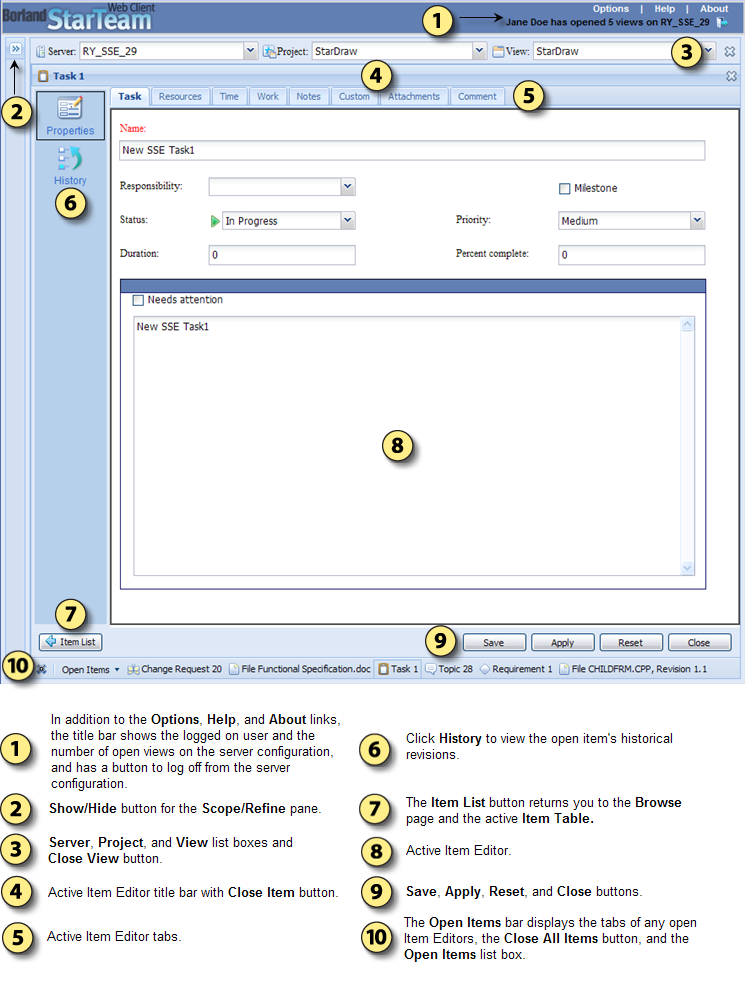Click the Server icon beside server list

click(41, 51)
